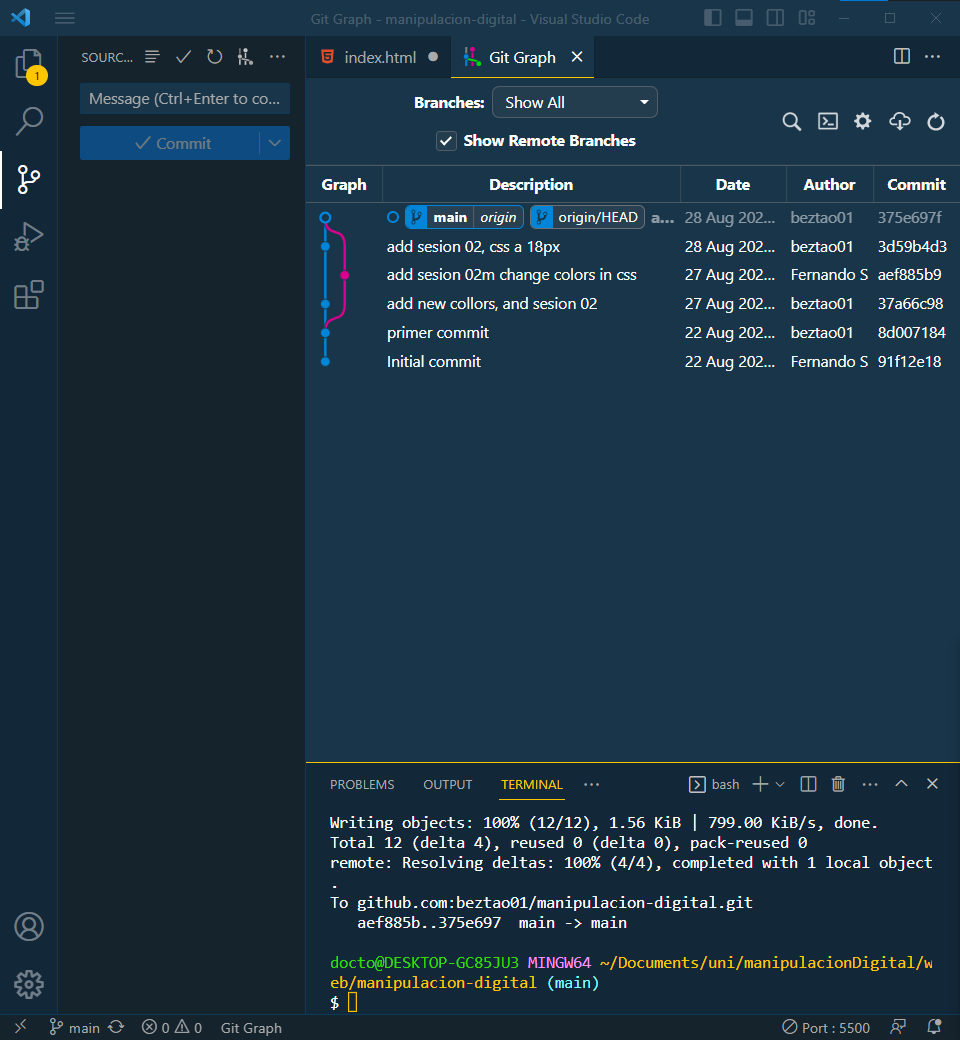Click View as Tree icon in Source Control
This screenshot has height=1040, width=960.
pyautogui.click(x=152, y=57)
